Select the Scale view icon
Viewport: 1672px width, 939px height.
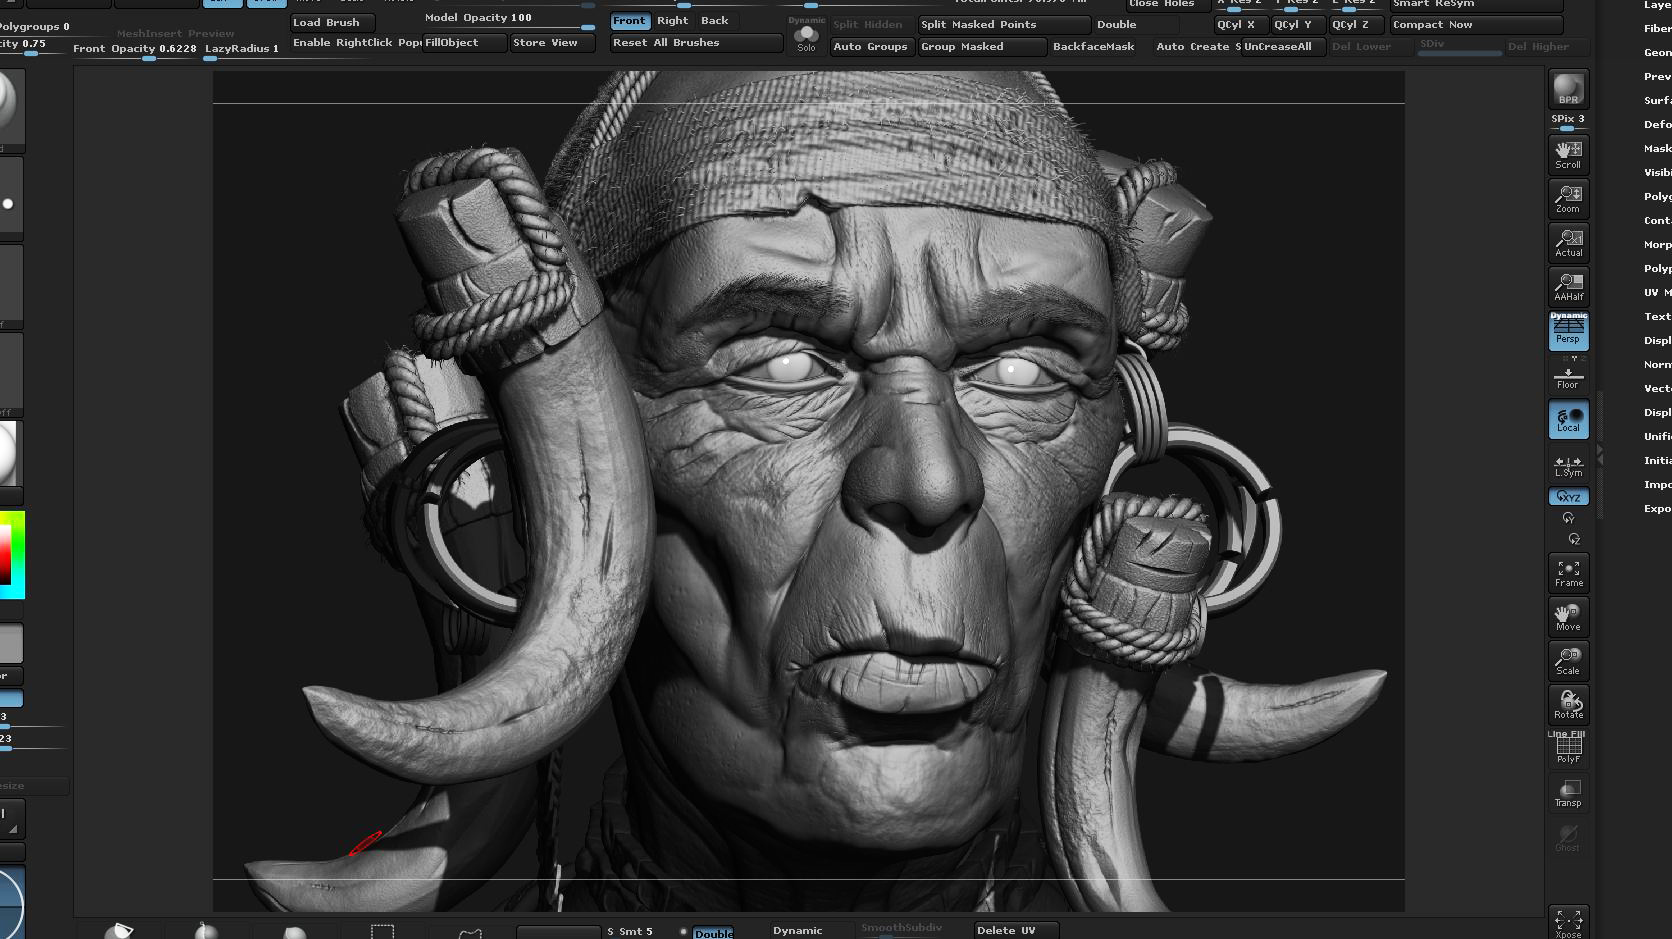[x=1568, y=661]
